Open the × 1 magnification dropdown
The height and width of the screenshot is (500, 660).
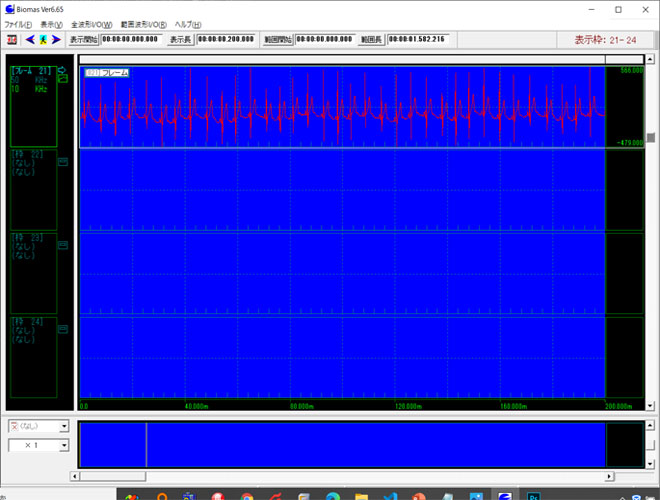38,445
